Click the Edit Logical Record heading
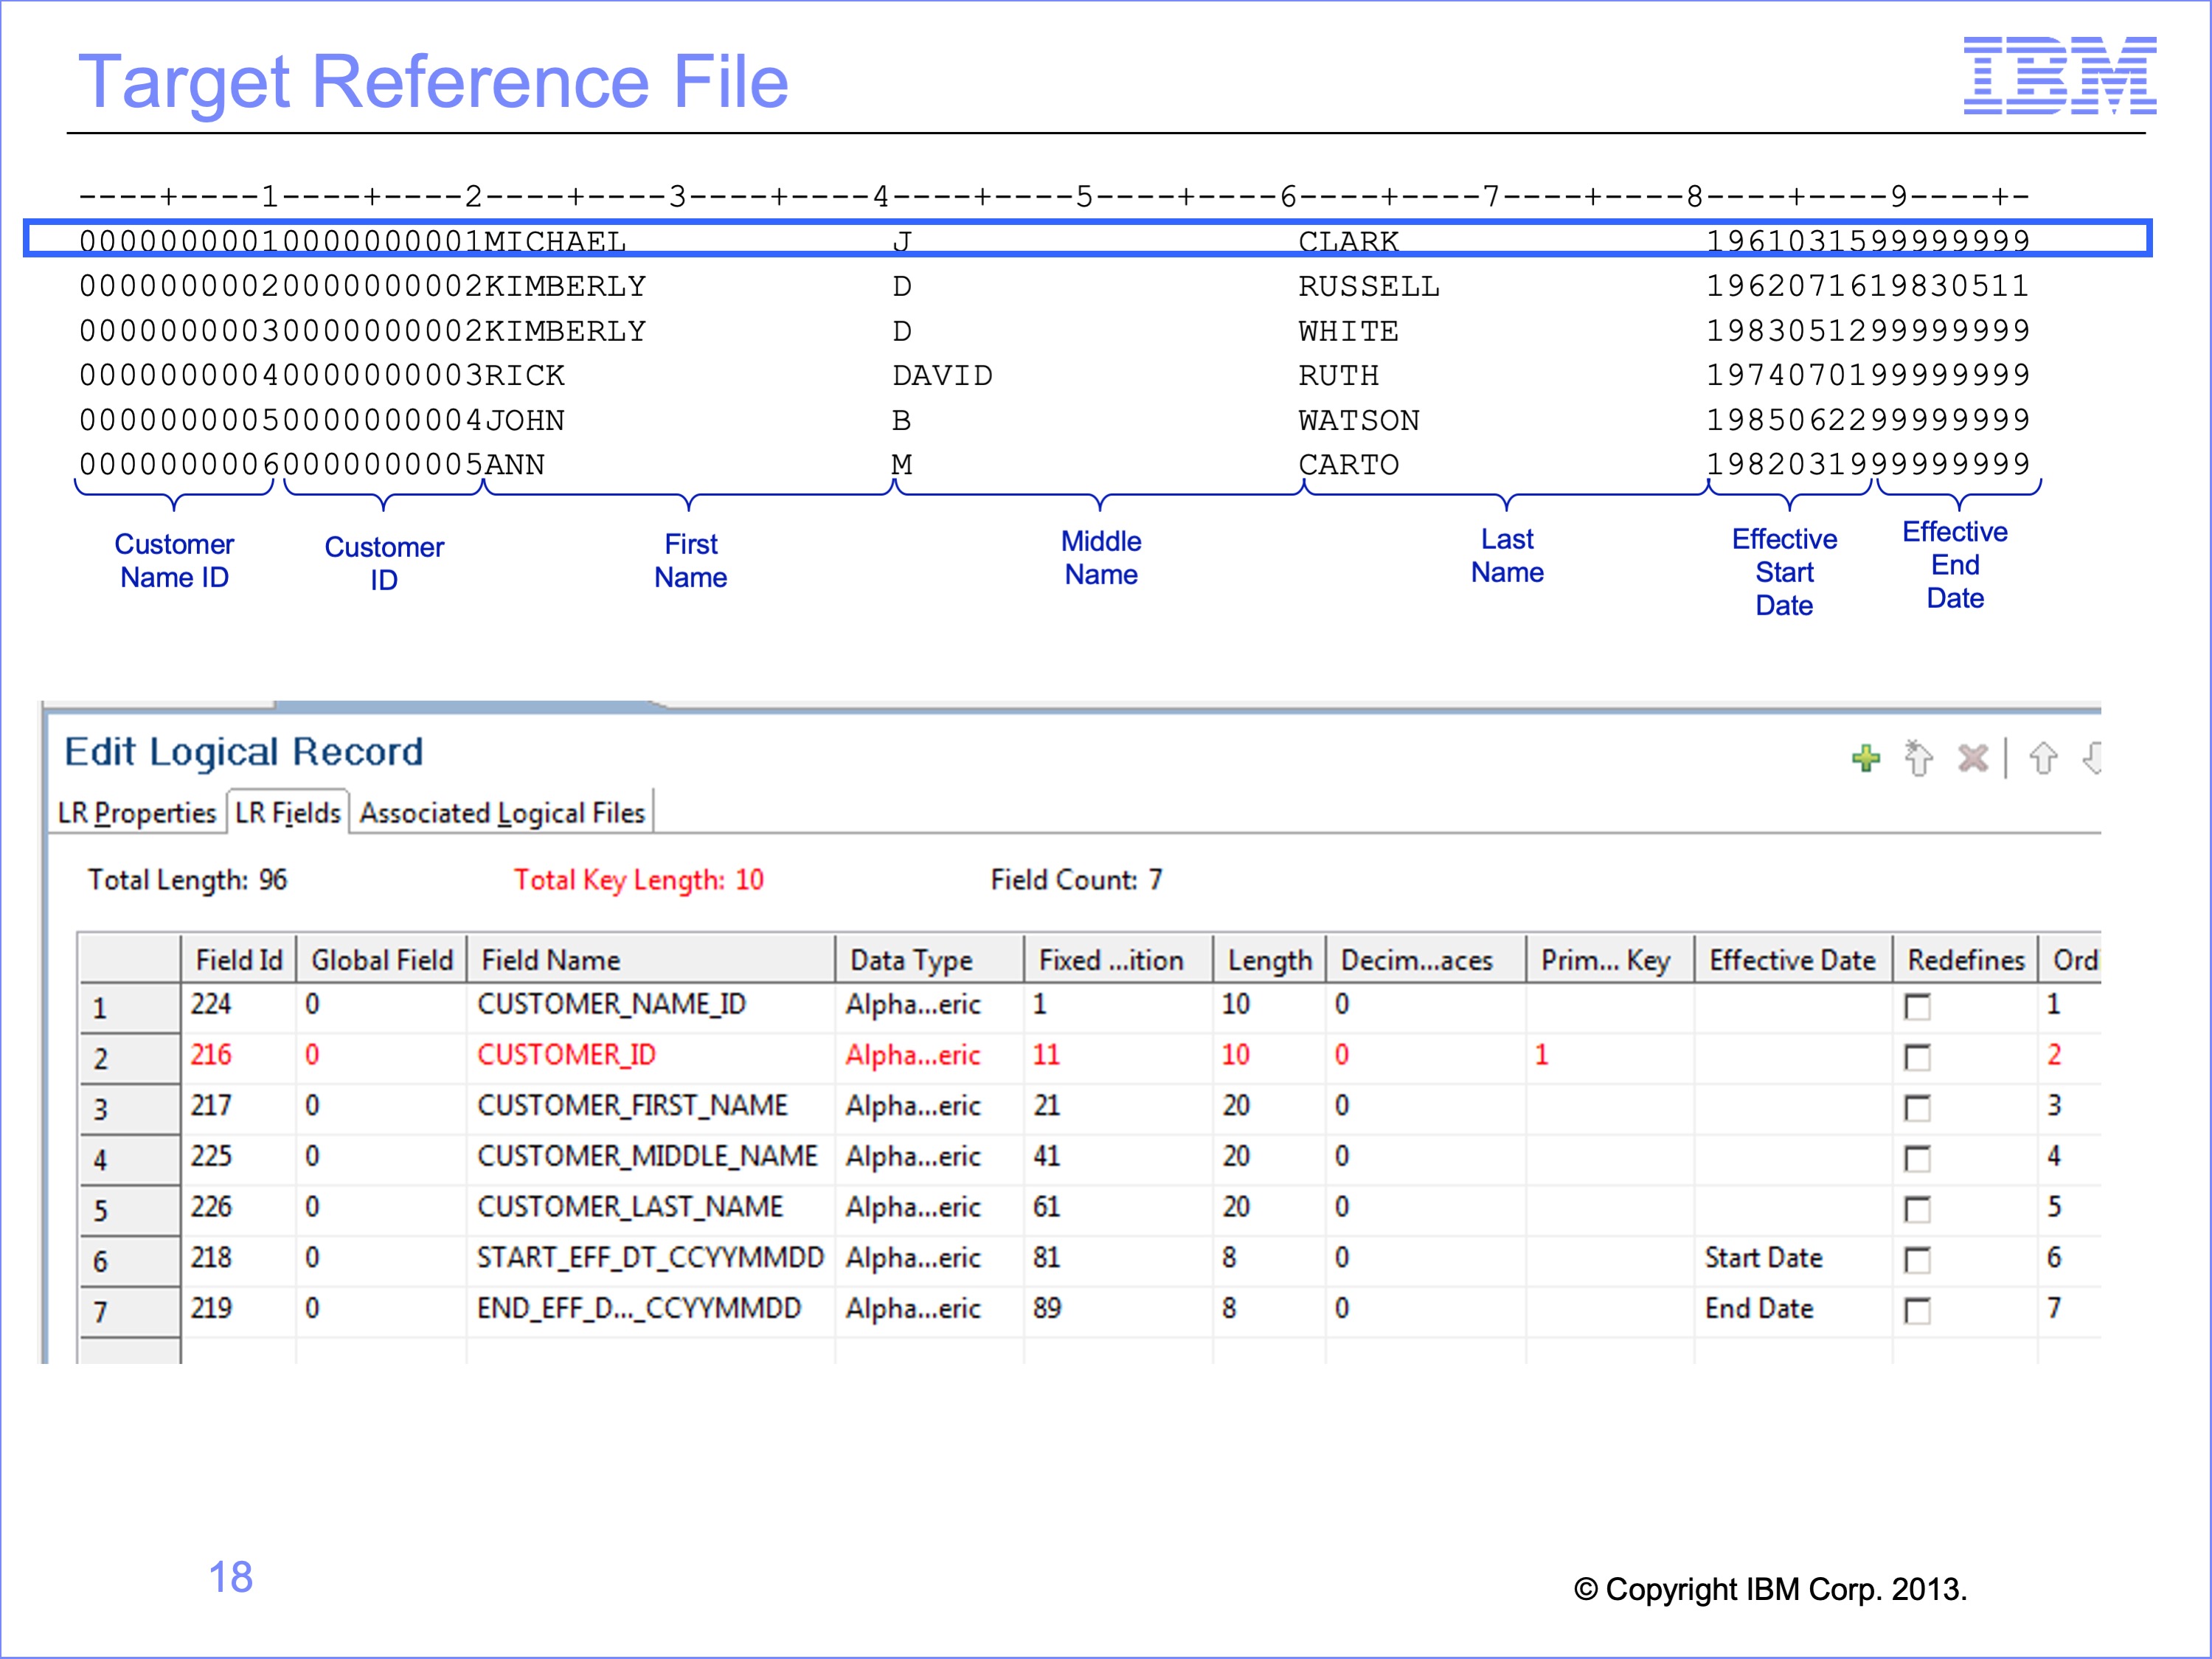This screenshot has height=1659, width=2212. tap(244, 752)
